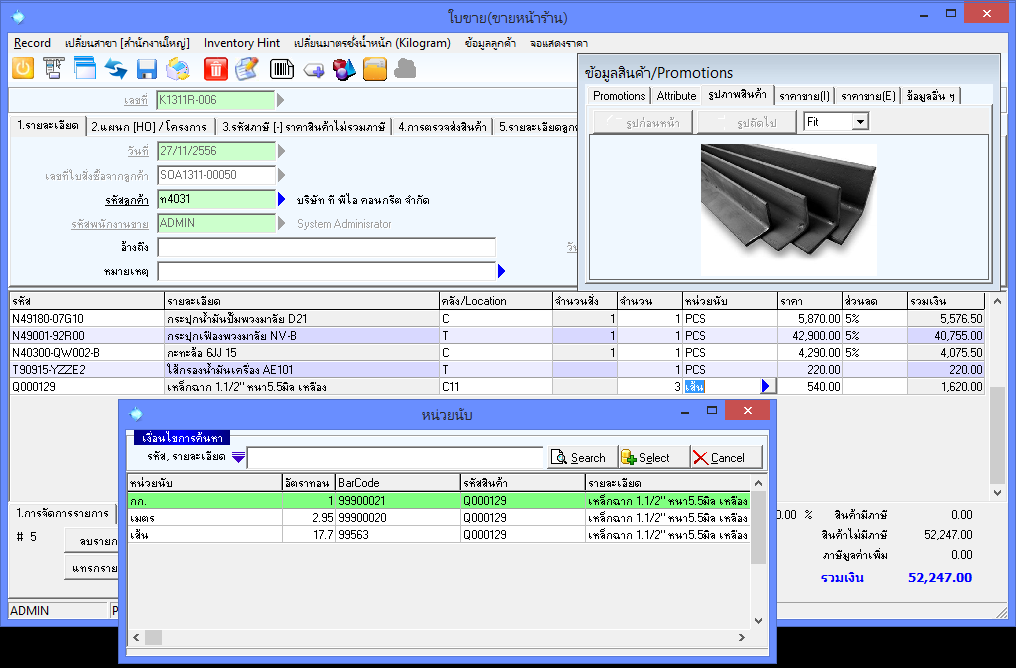Viewport: 1016px width, 668px height.
Task: Click the red trash delete icon
Action: coord(215,69)
